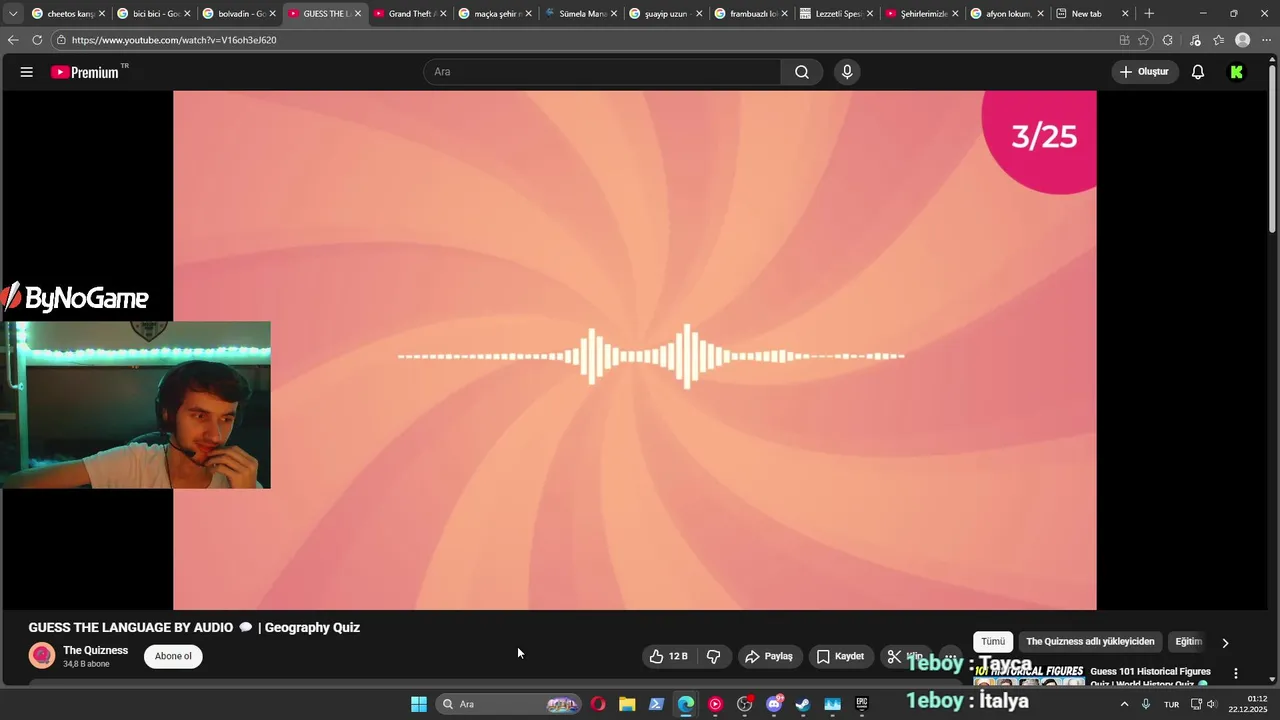Show hidden system tray icons
Viewport: 1280px width, 720px height.
pyautogui.click(x=1124, y=704)
